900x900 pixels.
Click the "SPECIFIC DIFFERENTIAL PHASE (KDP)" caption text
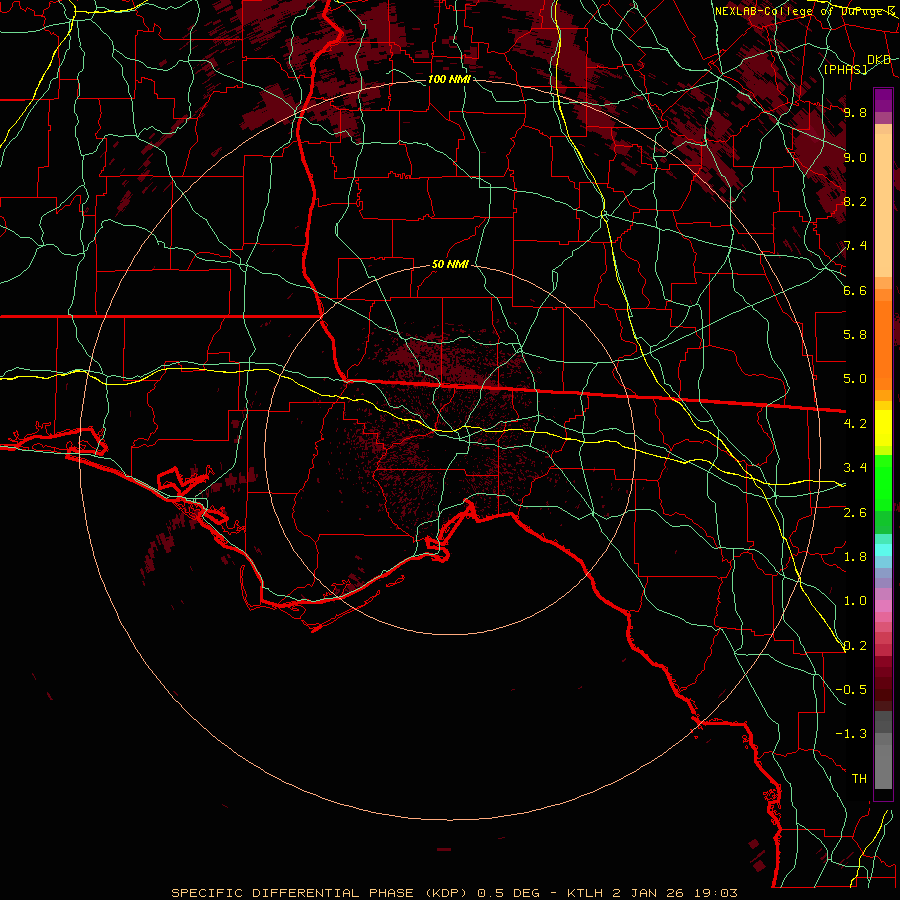click(x=321, y=893)
